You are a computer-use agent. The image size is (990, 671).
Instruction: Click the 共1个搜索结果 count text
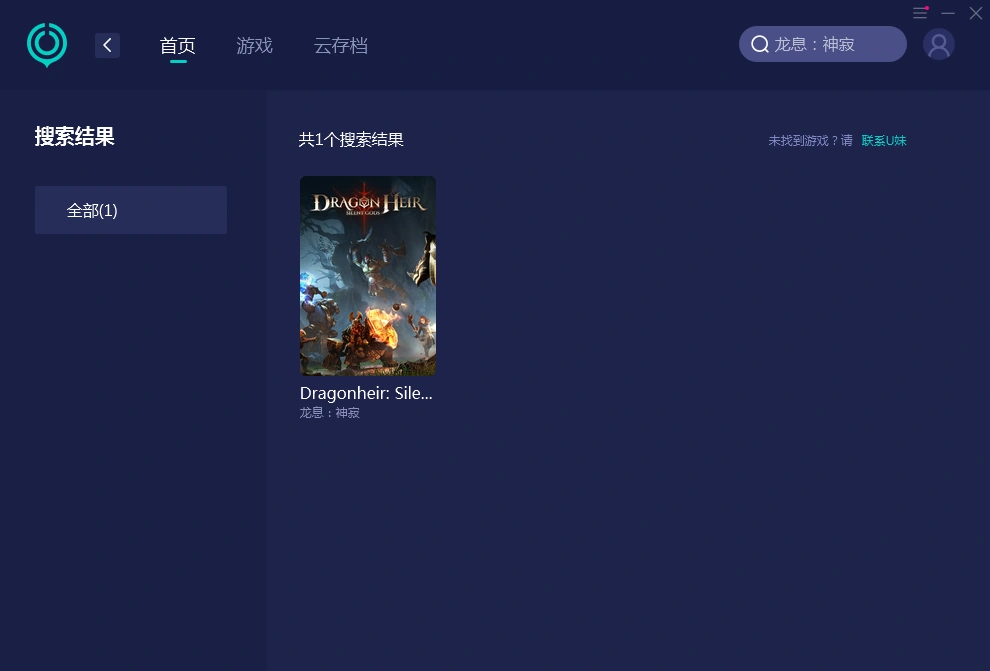(x=351, y=140)
